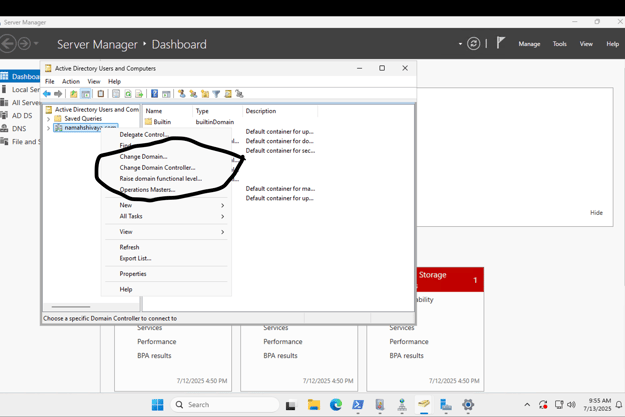Click 'Default container for sec...' description
The image size is (625, 417).
280,151
